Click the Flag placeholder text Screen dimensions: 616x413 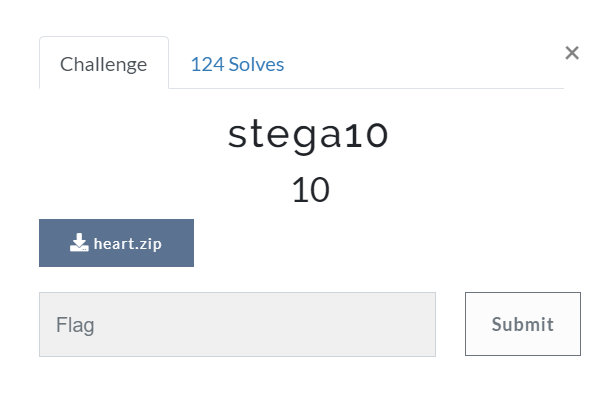(x=76, y=324)
